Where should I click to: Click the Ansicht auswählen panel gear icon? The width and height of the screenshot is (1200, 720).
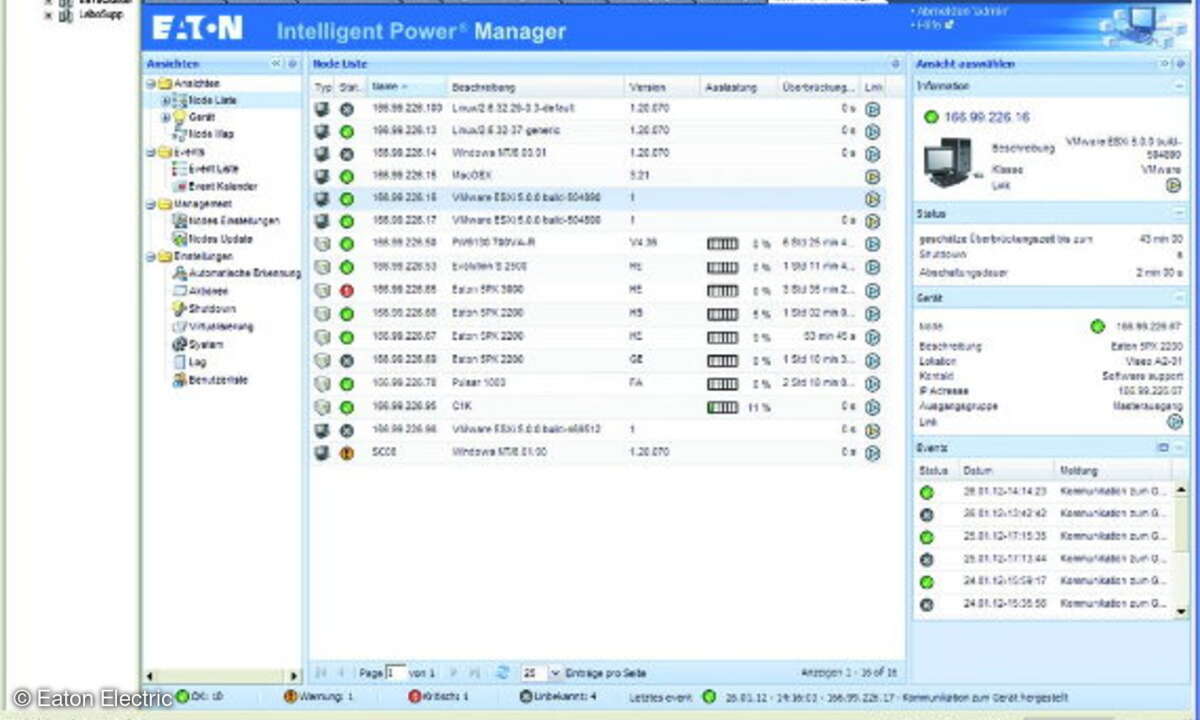(1180, 63)
